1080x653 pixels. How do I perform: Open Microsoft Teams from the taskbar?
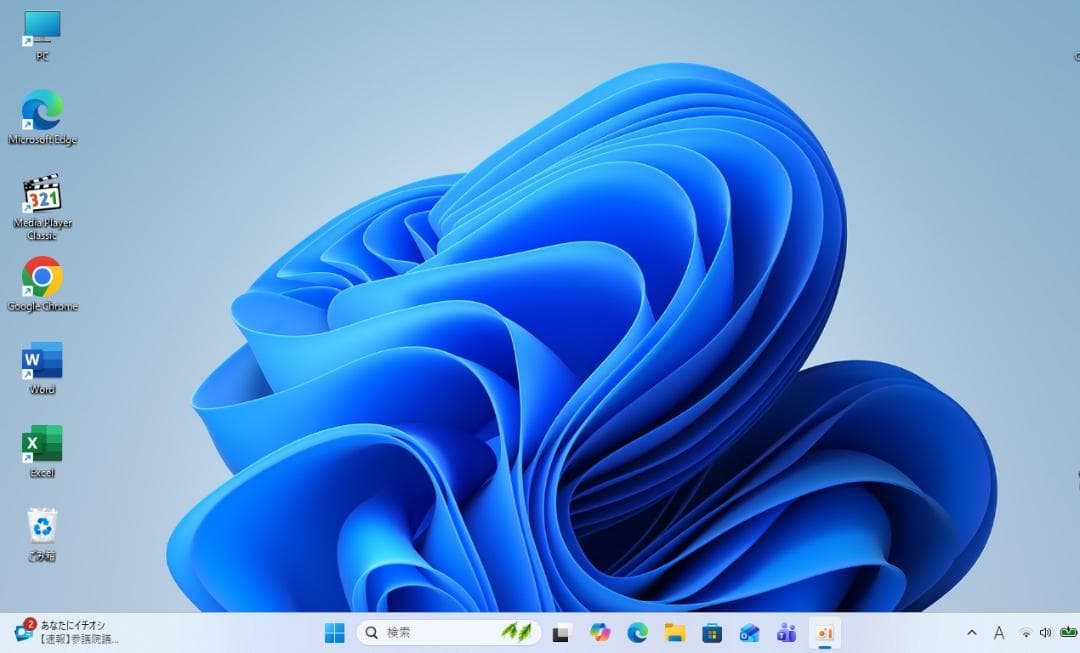coord(786,633)
